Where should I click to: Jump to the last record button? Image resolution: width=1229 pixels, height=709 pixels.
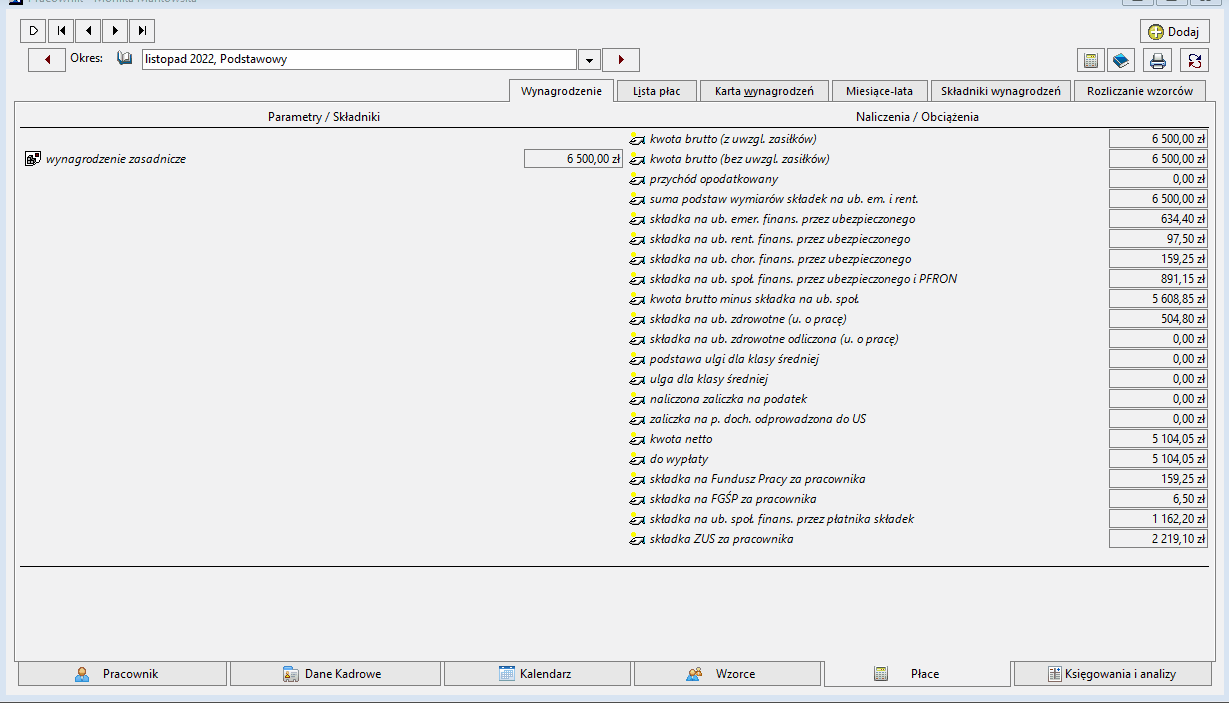pyautogui.click(x=143, y=31)
